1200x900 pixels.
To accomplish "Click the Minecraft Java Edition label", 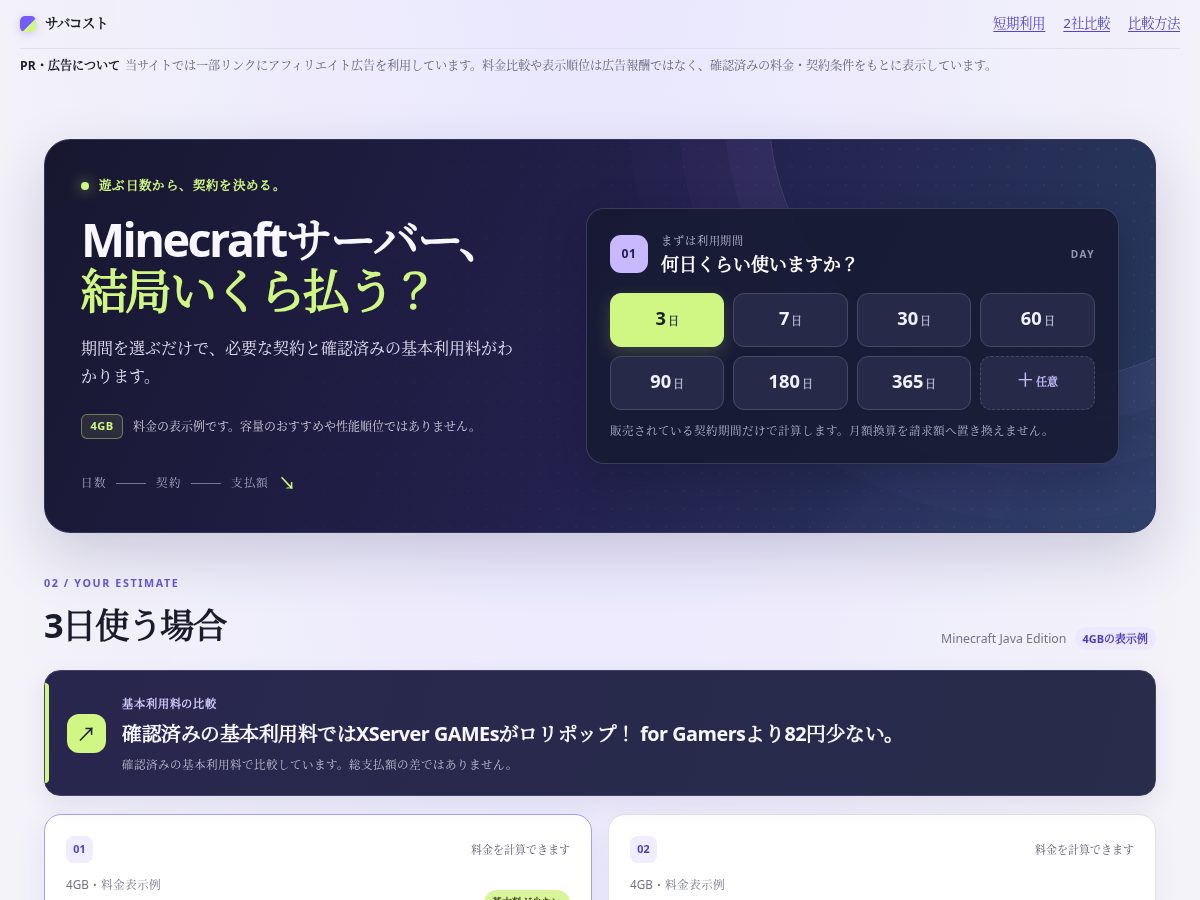I will click(x=1003, y=638).
